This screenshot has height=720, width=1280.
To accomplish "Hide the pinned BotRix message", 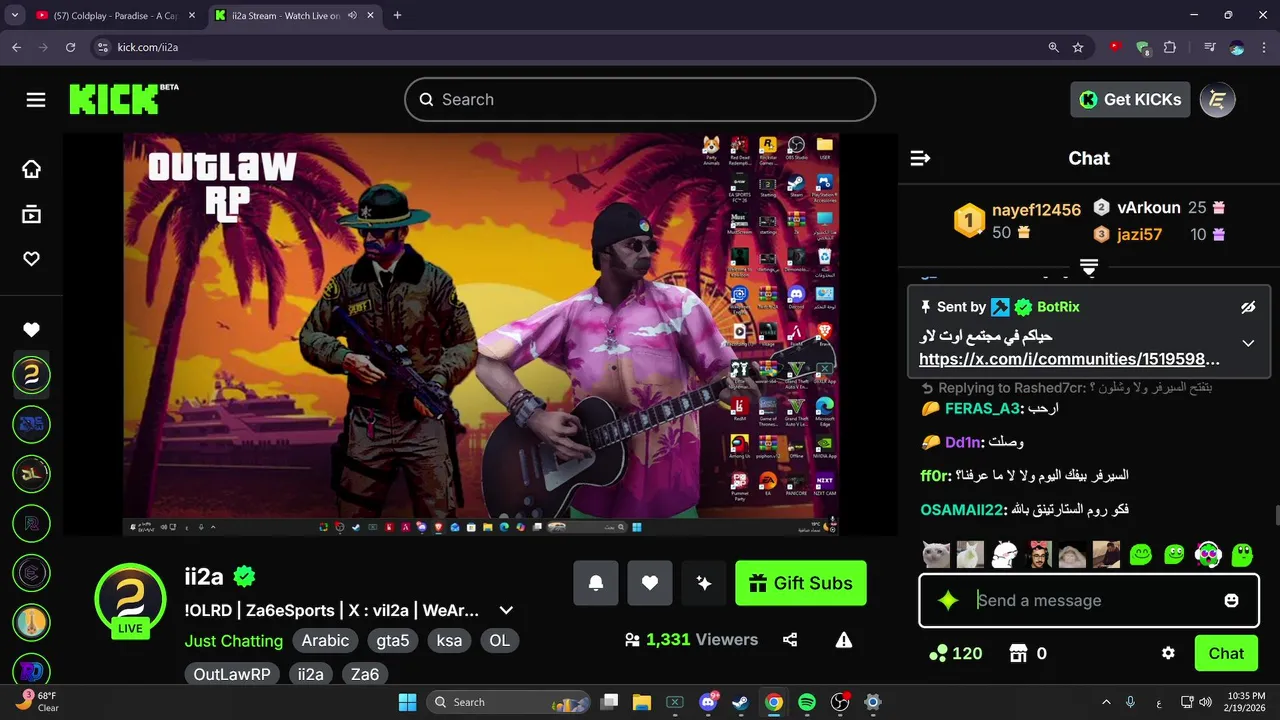I will (x=1248, y=307).
